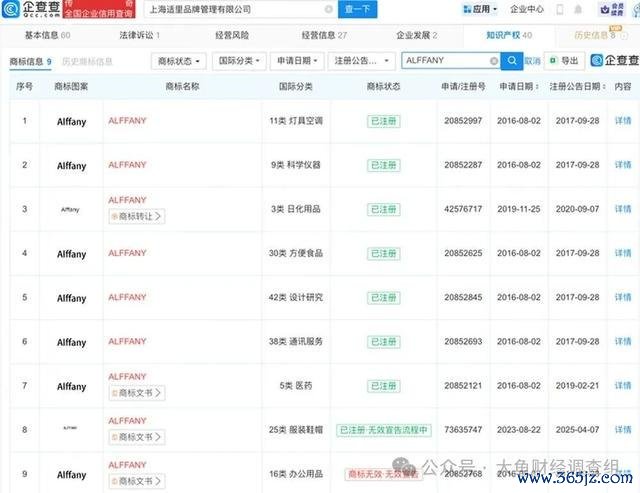Click 16类 办公用品 class cell
The image size is (640, 493).
[296, 474]
